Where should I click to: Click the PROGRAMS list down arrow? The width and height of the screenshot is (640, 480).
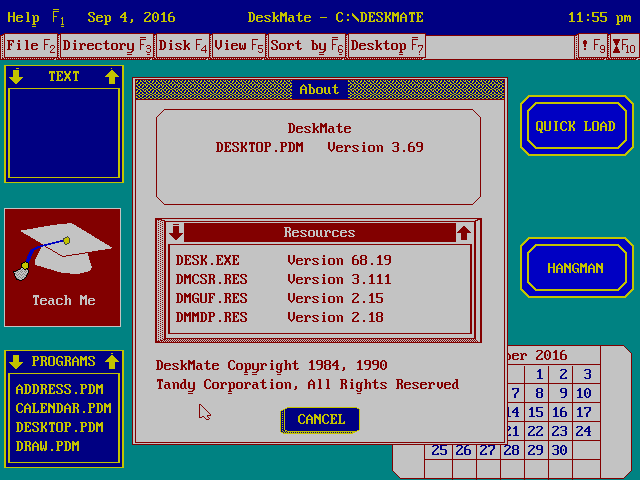[16, 361]
